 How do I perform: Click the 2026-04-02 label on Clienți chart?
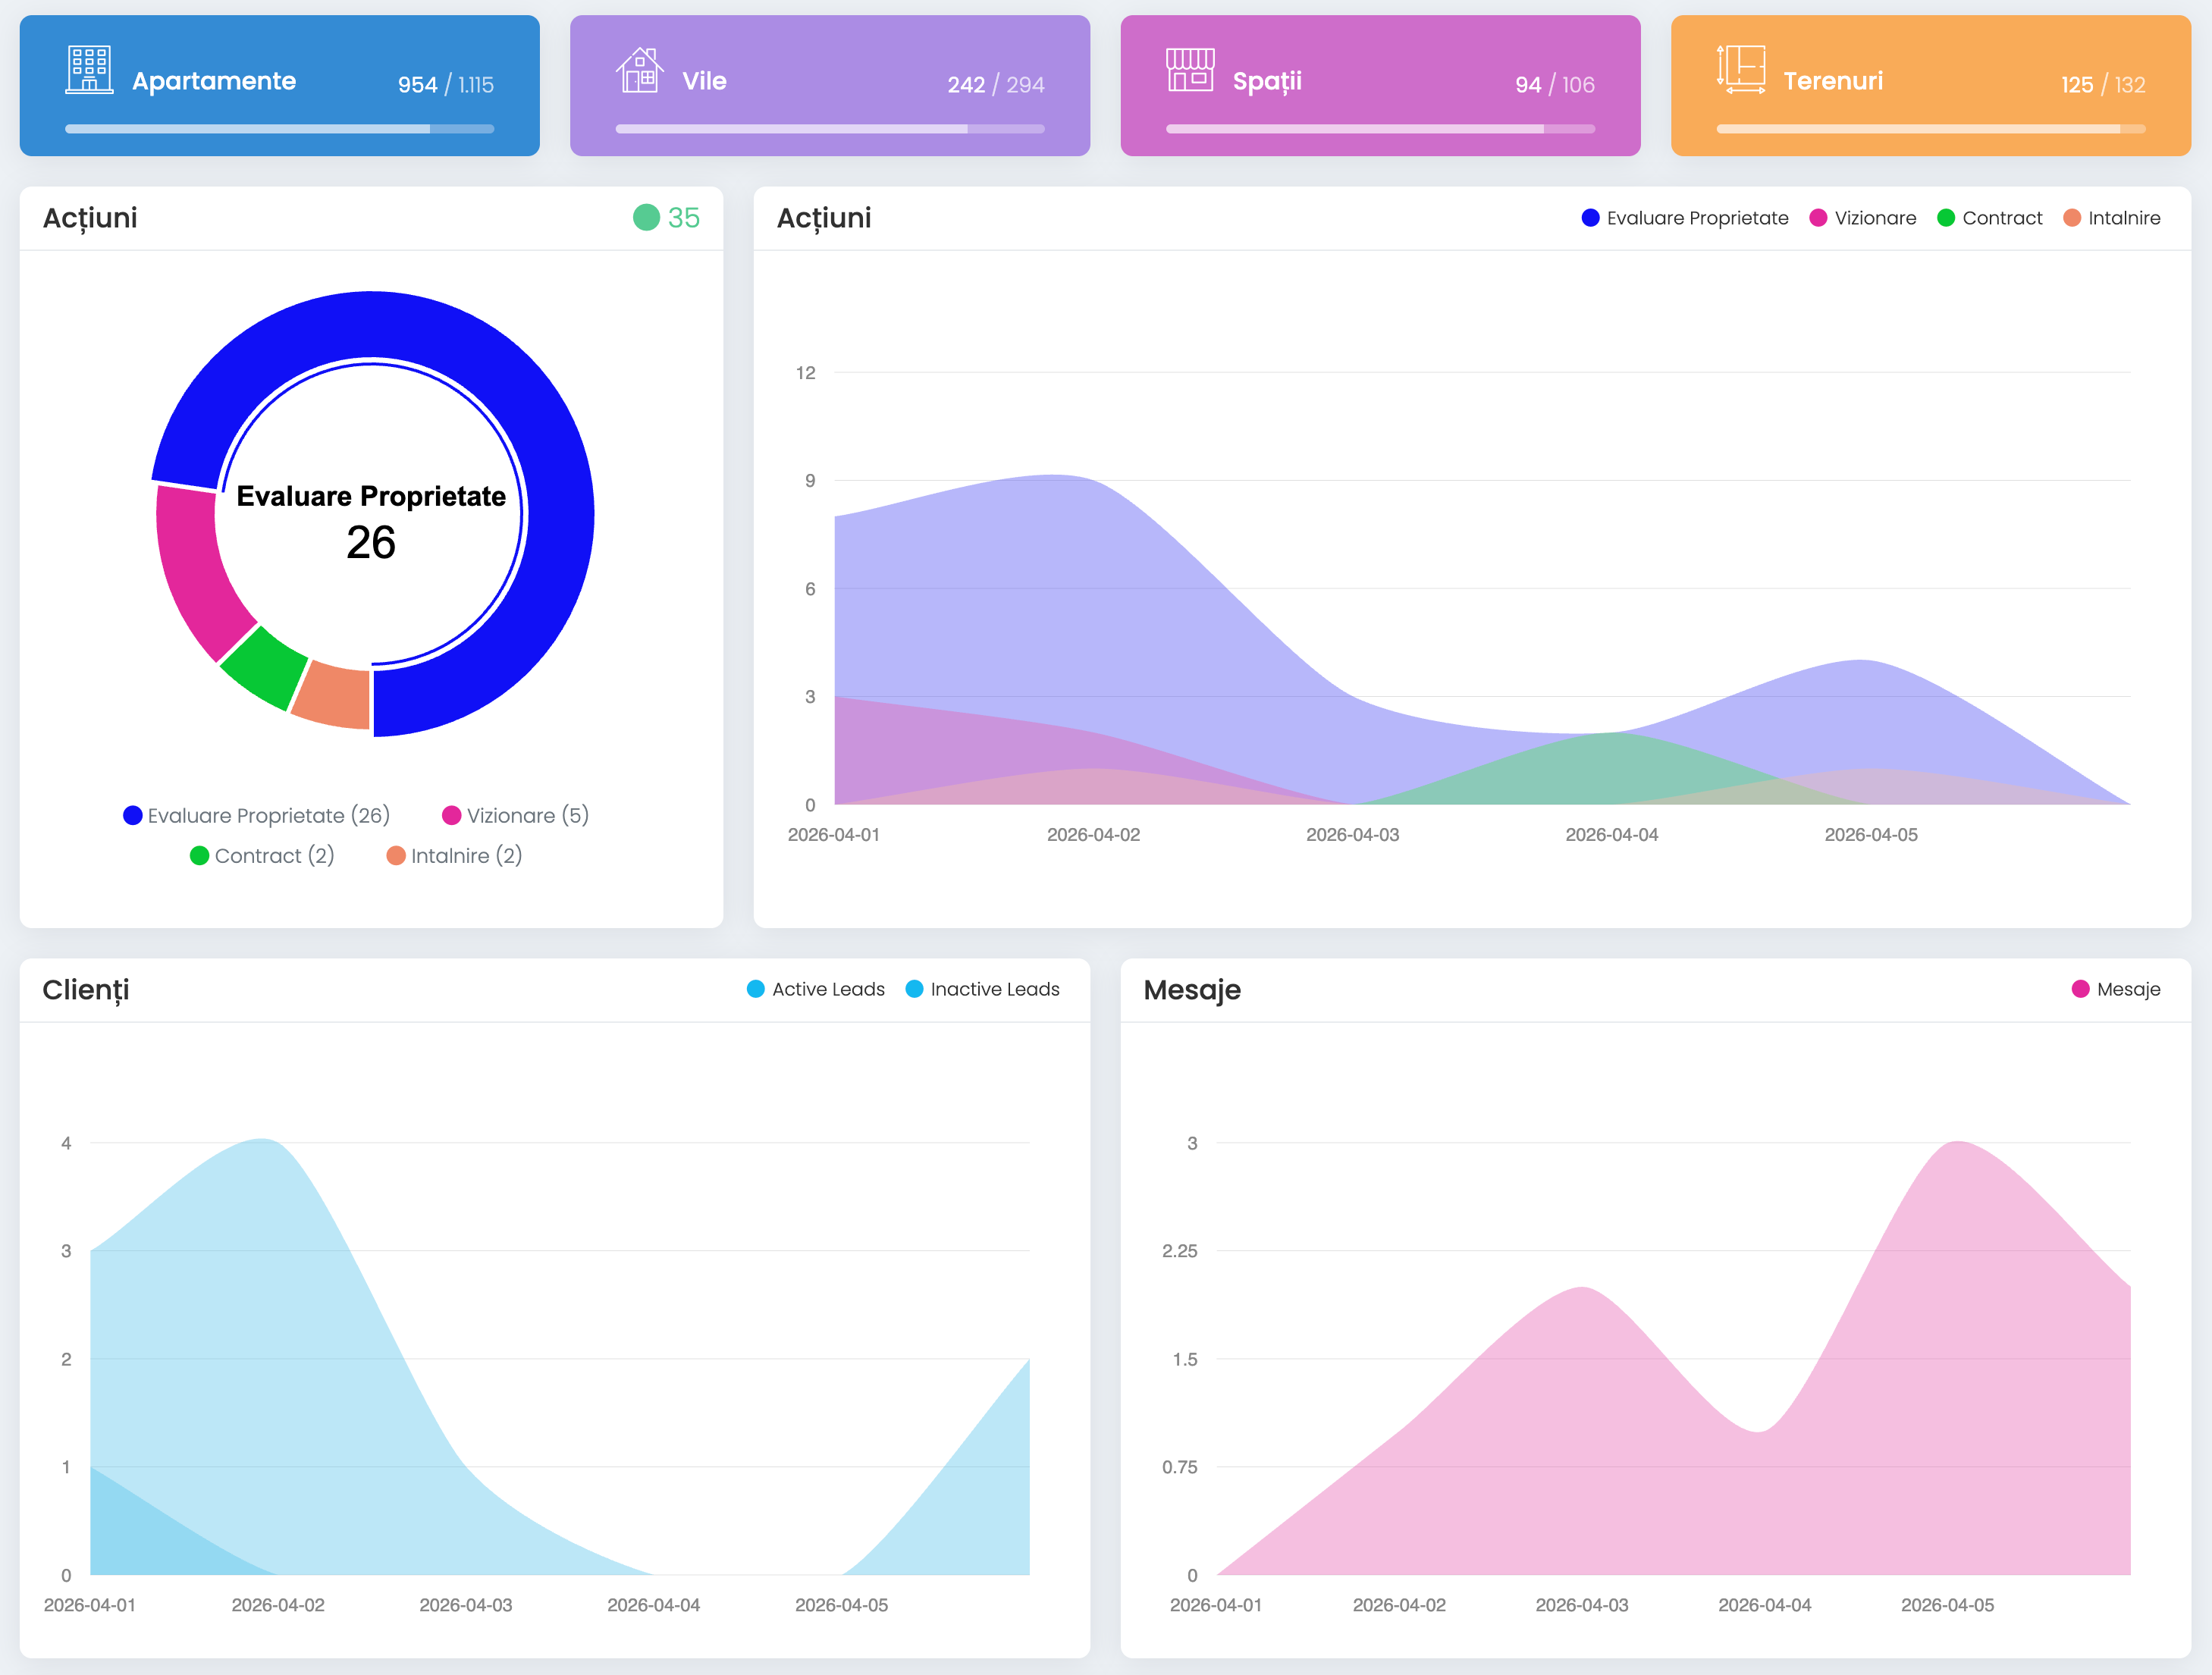(x=278, y=1605)
